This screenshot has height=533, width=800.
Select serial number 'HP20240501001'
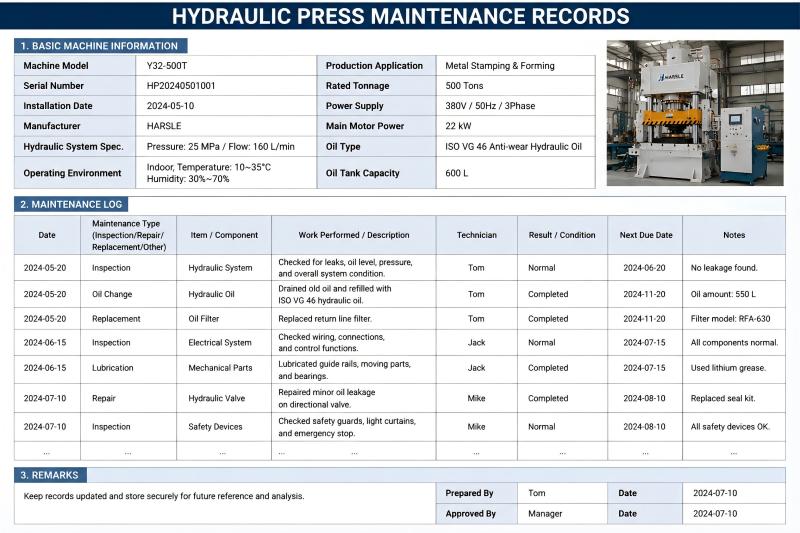click(x=181, y=86)
